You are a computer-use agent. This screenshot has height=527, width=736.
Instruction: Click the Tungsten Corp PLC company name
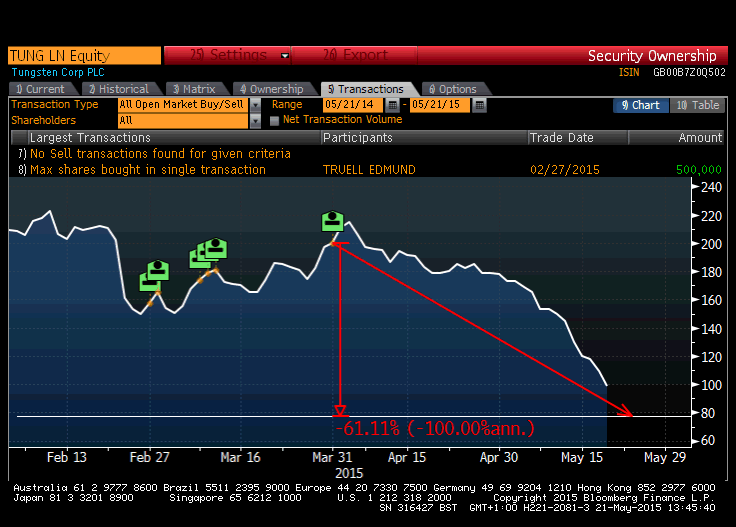tap(58, 72)
